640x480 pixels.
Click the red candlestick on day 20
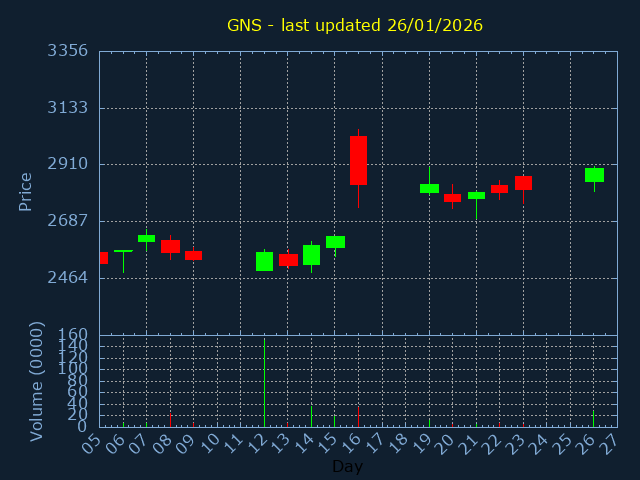(452, 198)
